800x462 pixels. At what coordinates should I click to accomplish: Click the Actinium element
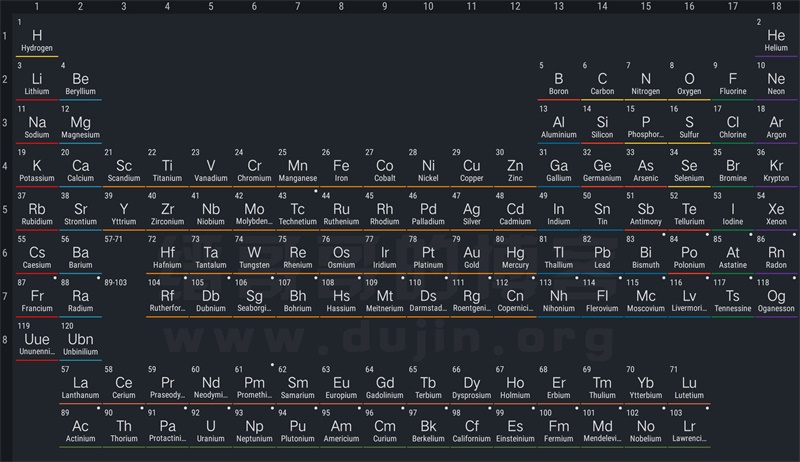point(81,426)
